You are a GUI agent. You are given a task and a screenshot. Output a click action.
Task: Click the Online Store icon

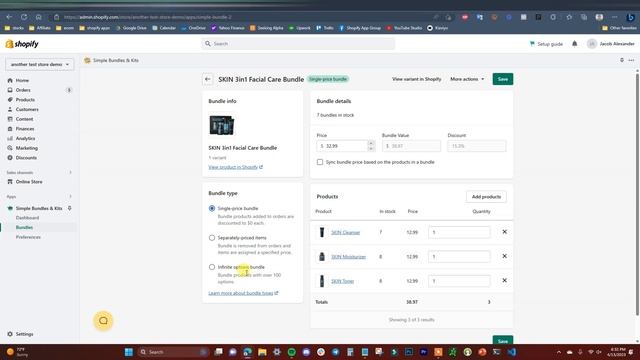[10, 182]
